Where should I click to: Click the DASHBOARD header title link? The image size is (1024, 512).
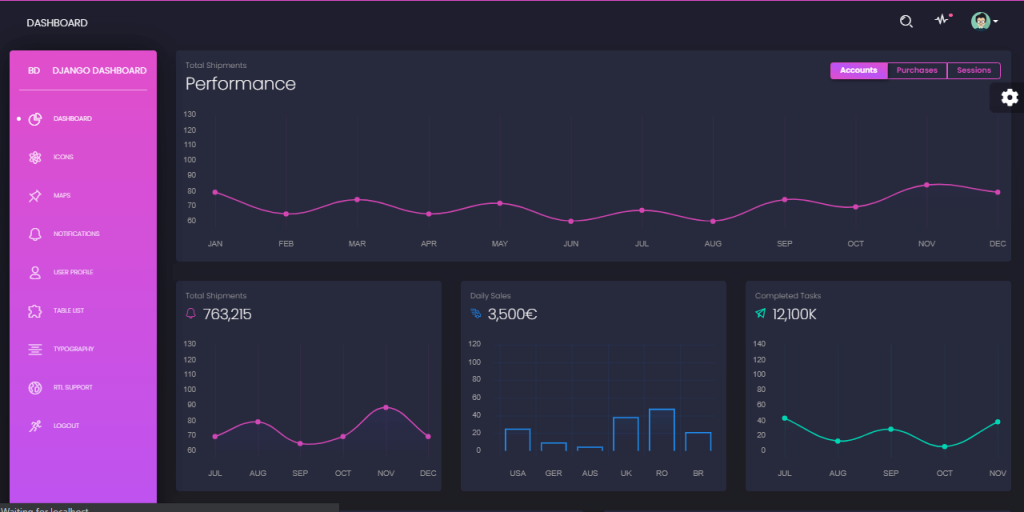click(57, 23)
